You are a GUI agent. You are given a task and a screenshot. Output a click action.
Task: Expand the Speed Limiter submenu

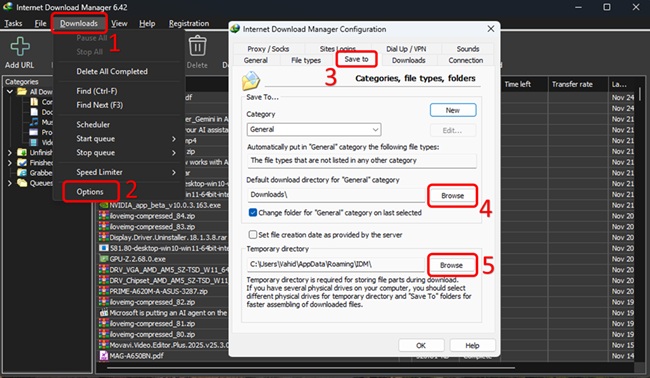click(174, 172)
